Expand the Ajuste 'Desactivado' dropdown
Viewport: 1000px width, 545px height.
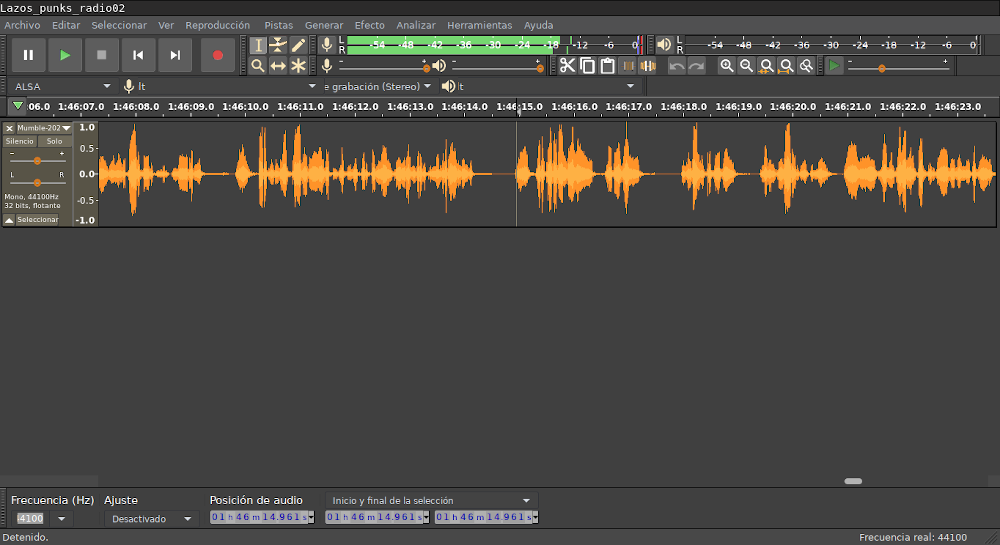coord(151,519)
